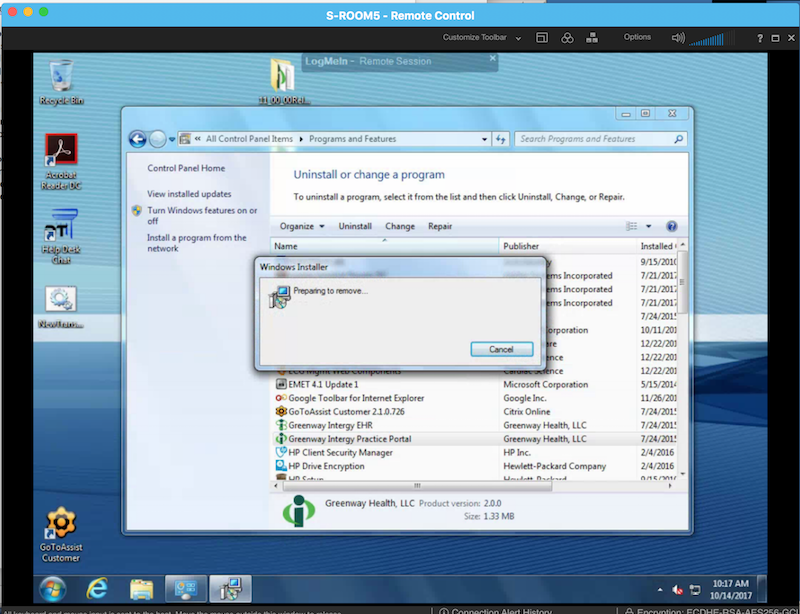The image size is (800, 614).
Task: Click Options in remote control toolbar
Action: pos(637,37)
